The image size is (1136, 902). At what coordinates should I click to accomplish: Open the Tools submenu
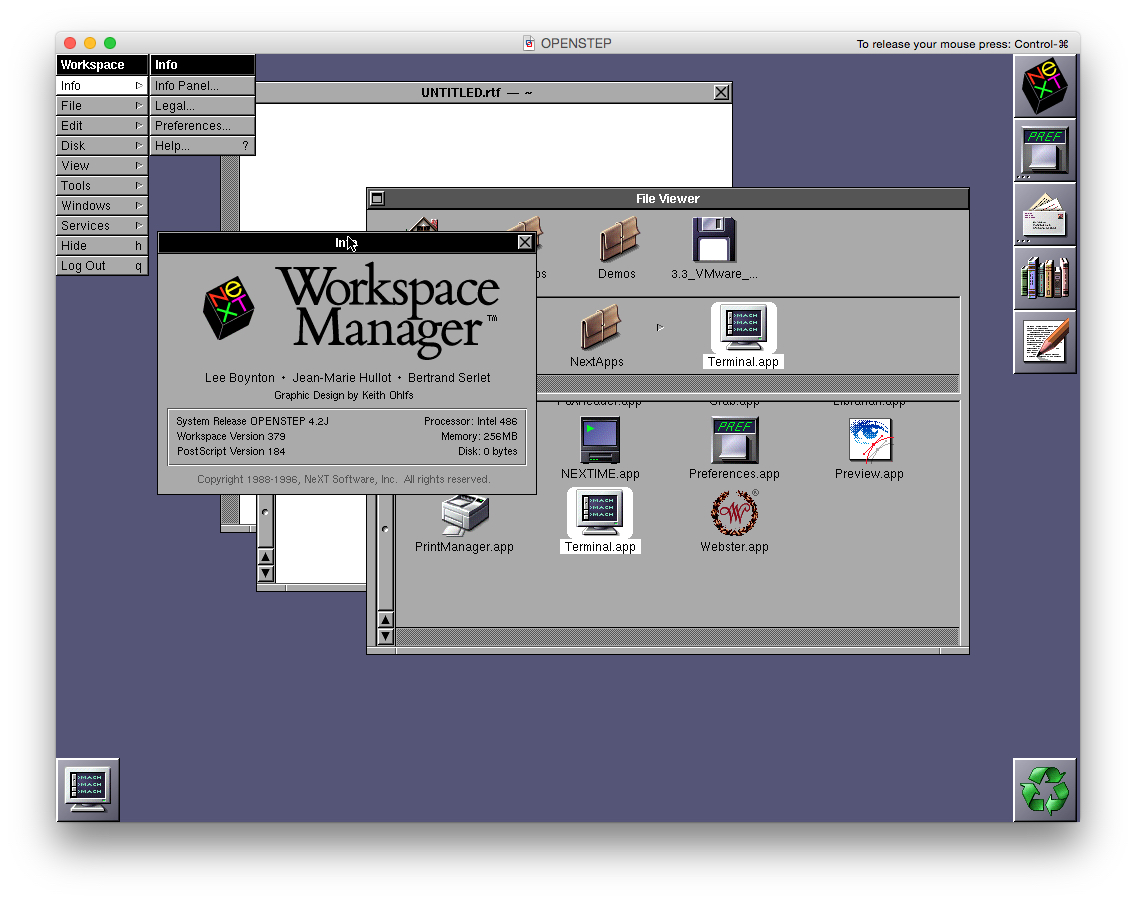(x=102, y=185)
